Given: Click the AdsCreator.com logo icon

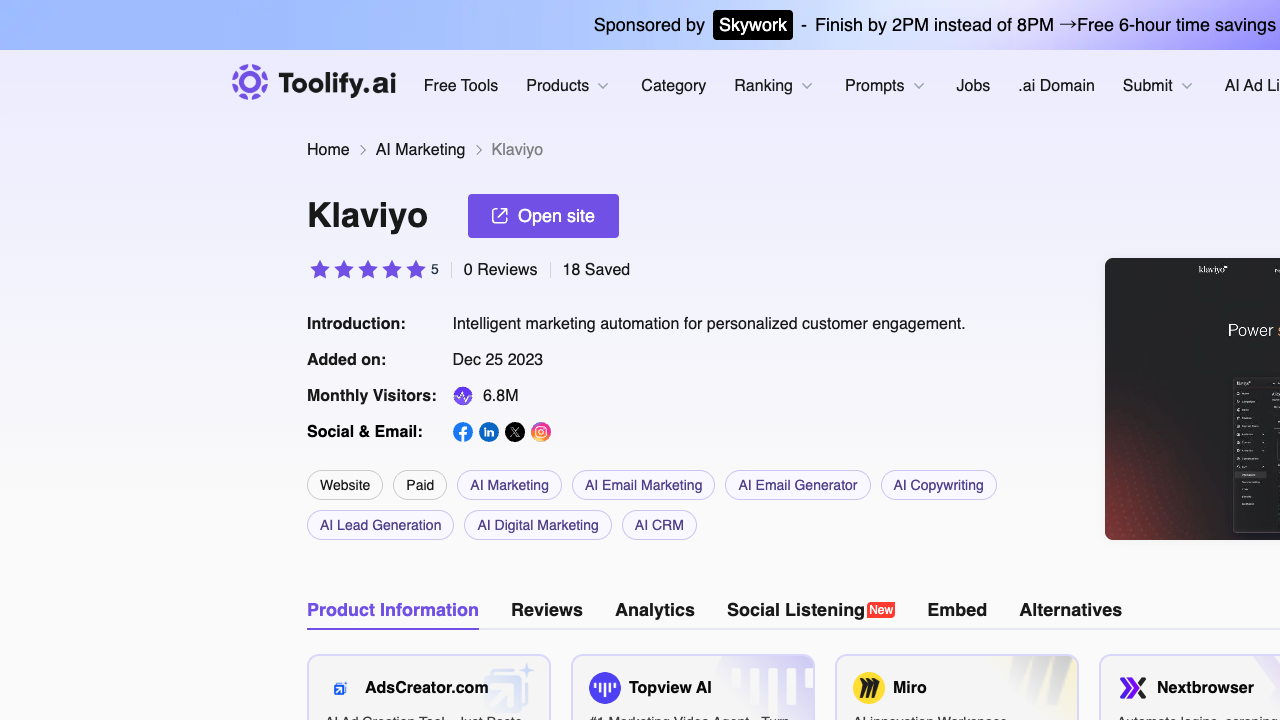Looking at the screenshot, I should tap(341, 688).
